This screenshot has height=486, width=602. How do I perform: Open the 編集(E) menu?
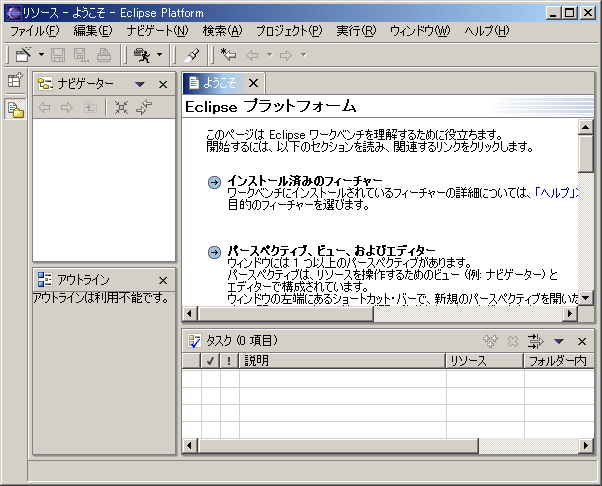[x=93, y=31]
